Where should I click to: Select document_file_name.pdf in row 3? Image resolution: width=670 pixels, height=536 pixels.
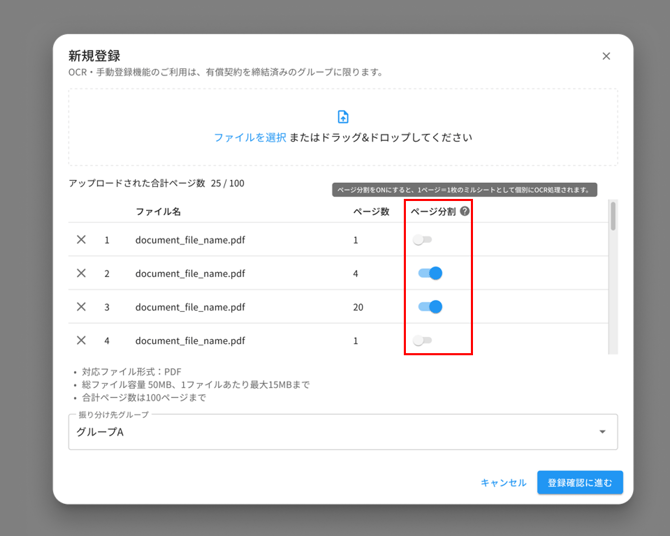pyautogui.click(x=190, y=307)
